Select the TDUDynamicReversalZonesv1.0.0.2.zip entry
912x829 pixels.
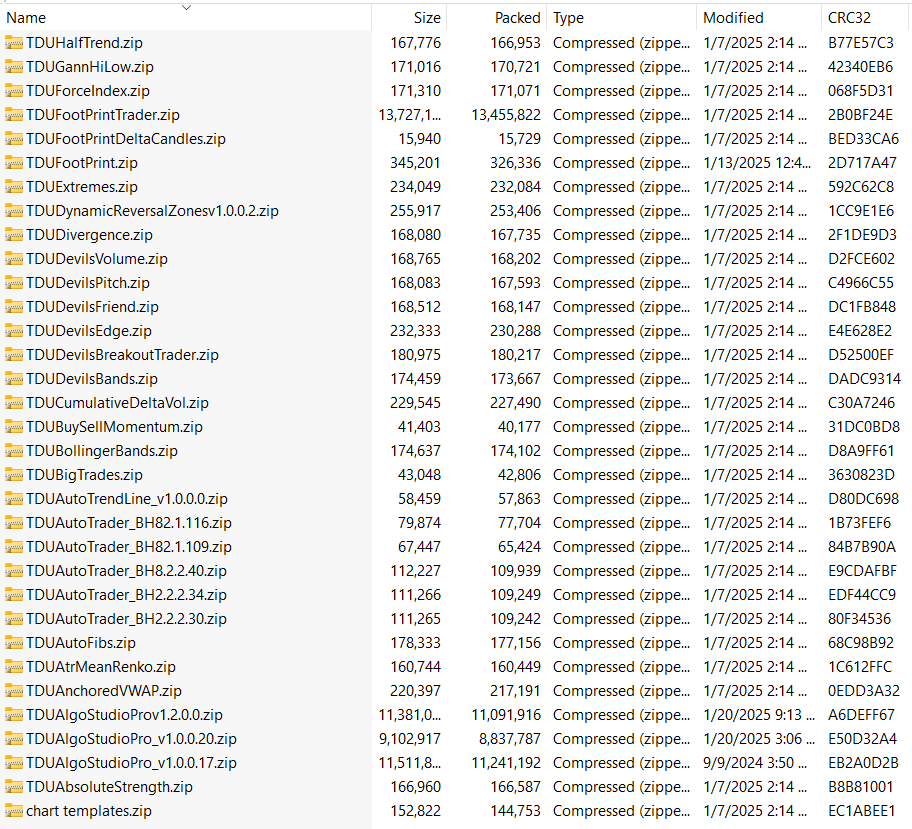152,211
